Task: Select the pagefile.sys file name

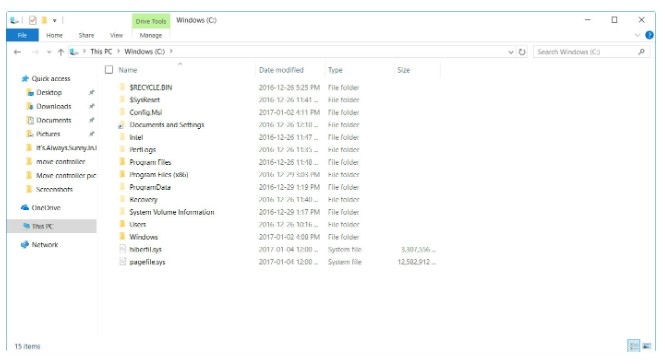Action: (x=147, y=262)
